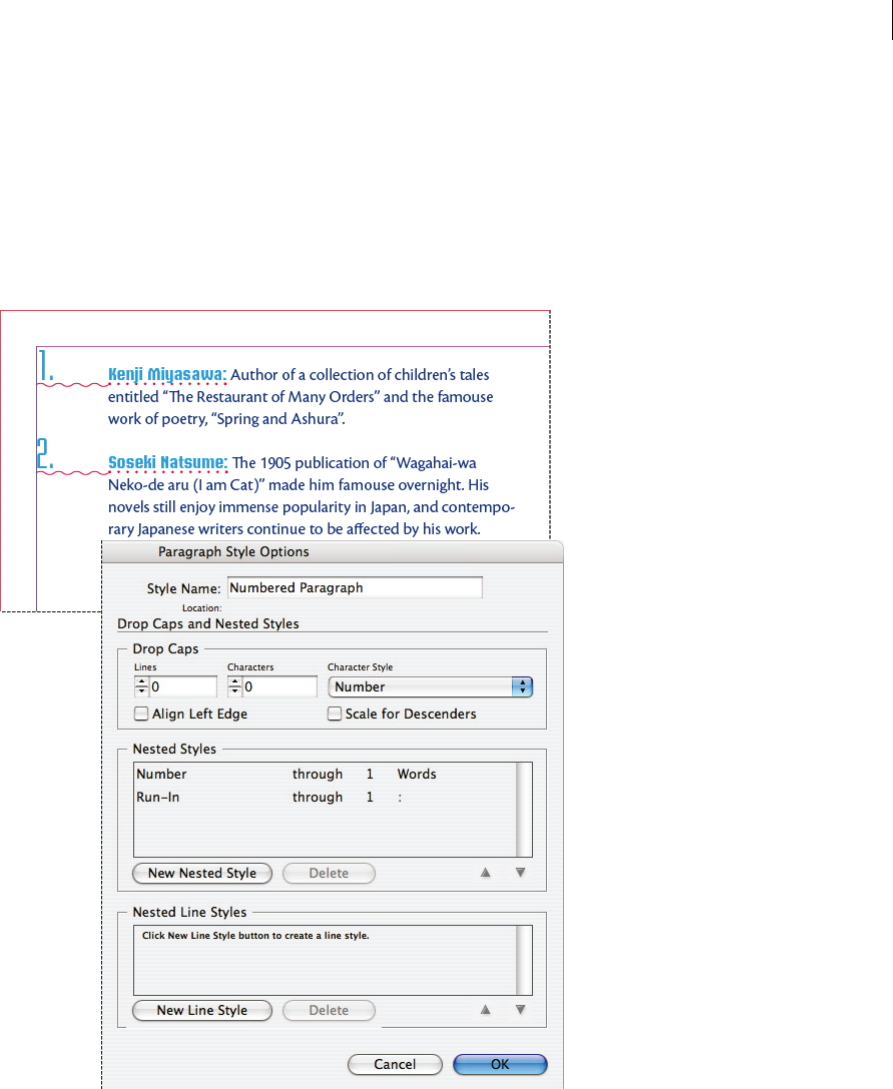Click 'Words' in the Number nested style row
Image resolution: width=893 pixels, height=1089 pixels.
tap(417, 774)
